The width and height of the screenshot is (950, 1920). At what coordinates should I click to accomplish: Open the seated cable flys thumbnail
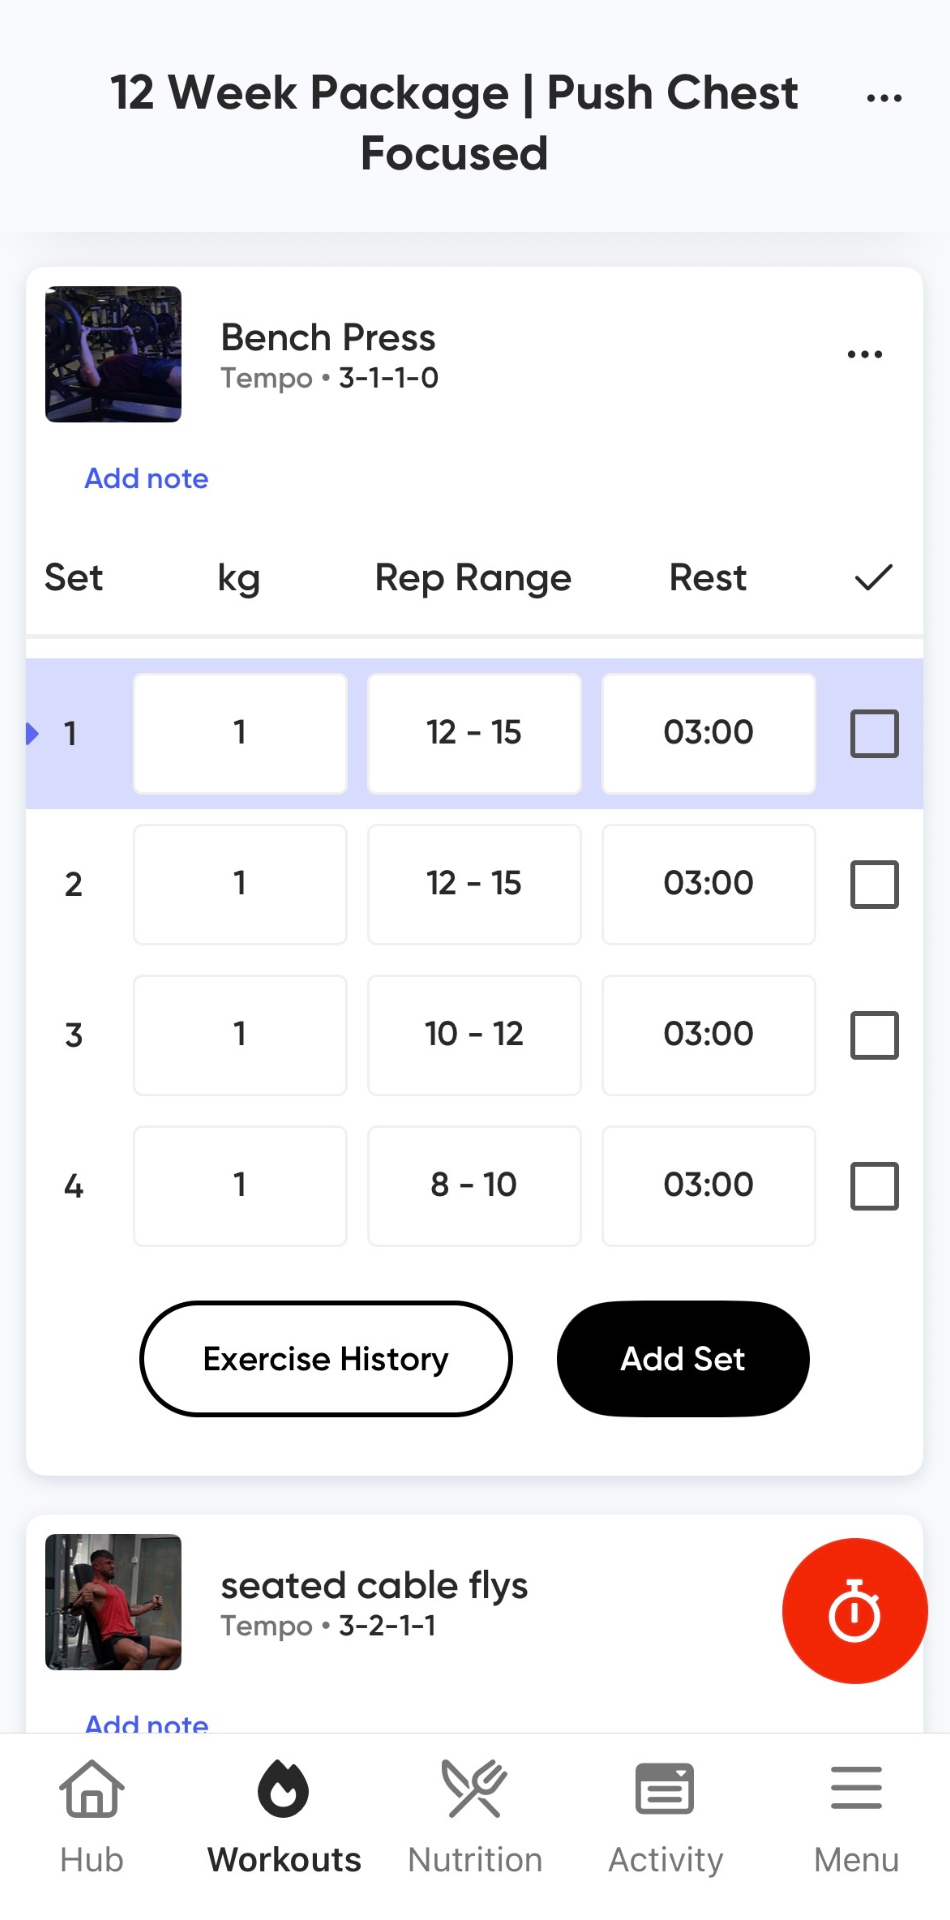tap(113, 1602)
